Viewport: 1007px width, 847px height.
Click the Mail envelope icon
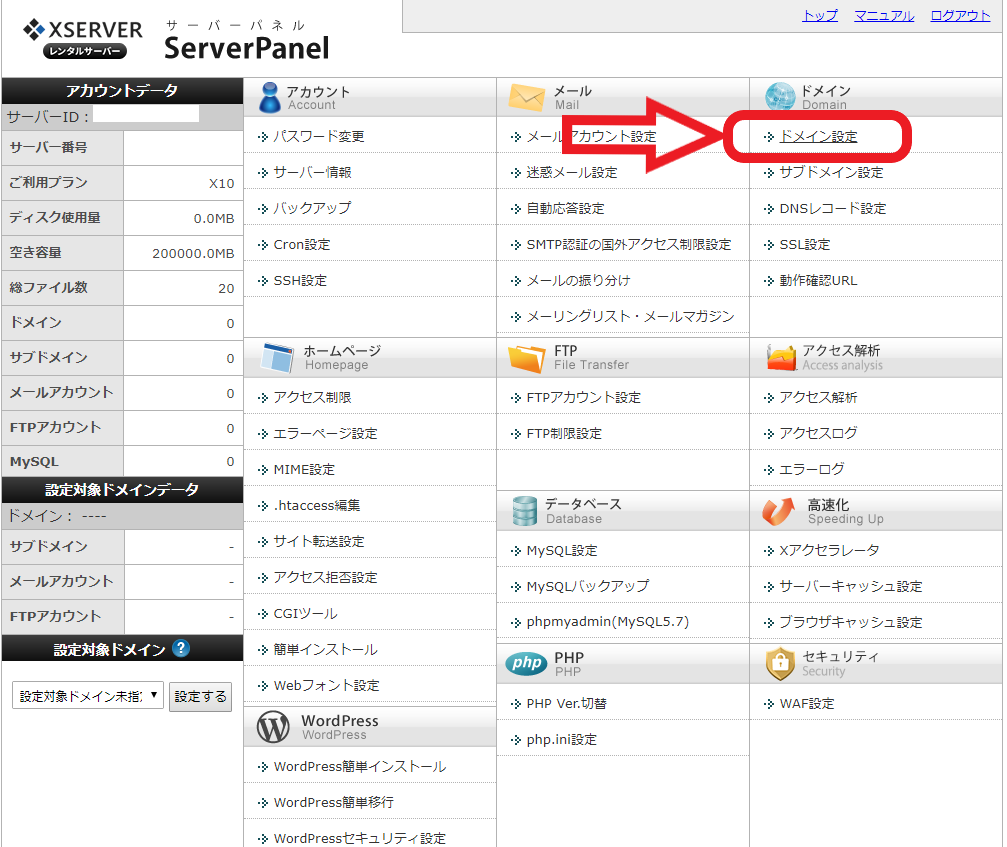click(x=527, y=98)
